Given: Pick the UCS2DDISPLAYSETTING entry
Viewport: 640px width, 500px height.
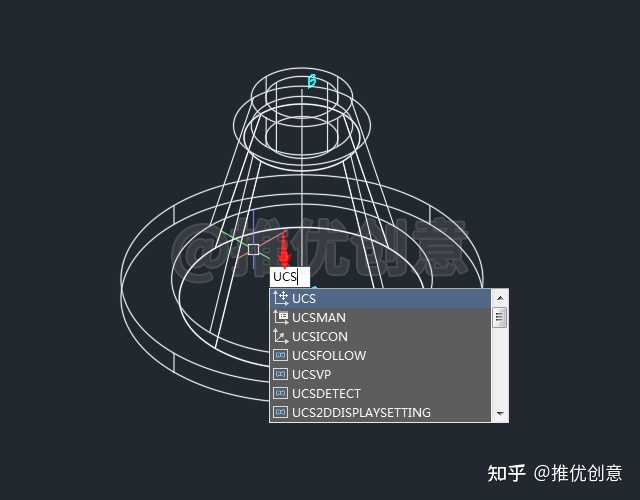Looking at the screenshot, I should [x=380, y=412].
